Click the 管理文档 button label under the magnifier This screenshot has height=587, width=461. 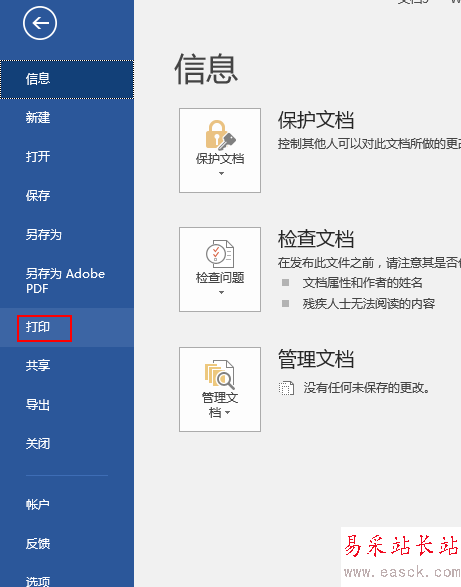(220, 405)
